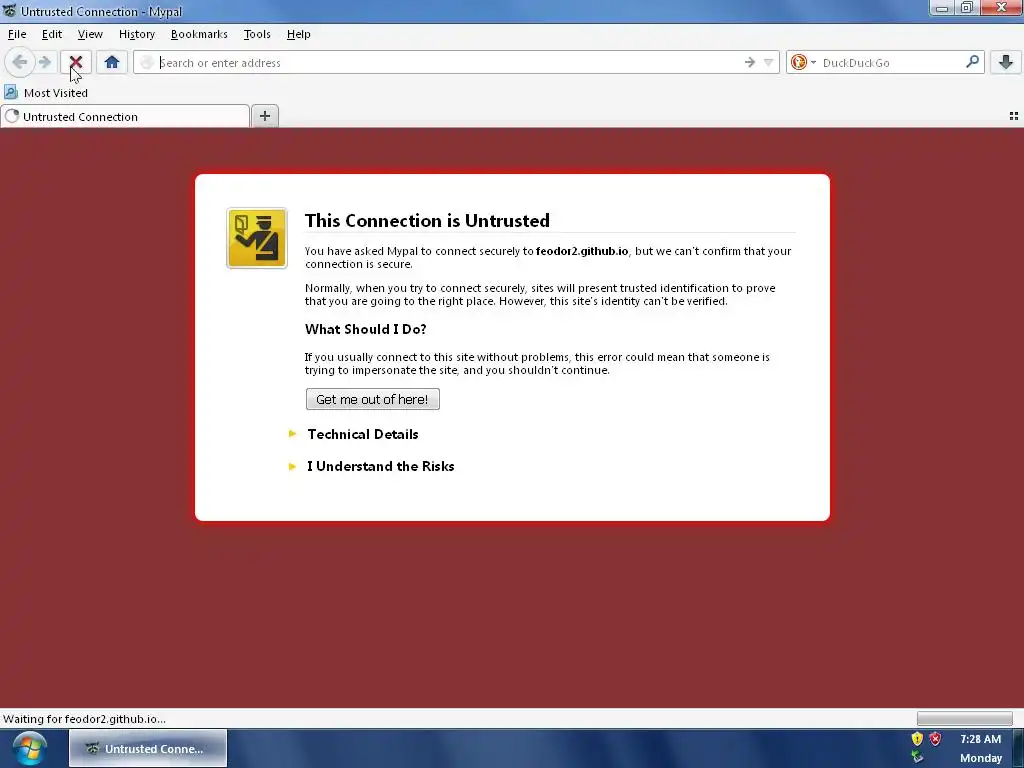Open the View menu
The height and width of the screenshot is (768, 1024).
pos(90,34)
